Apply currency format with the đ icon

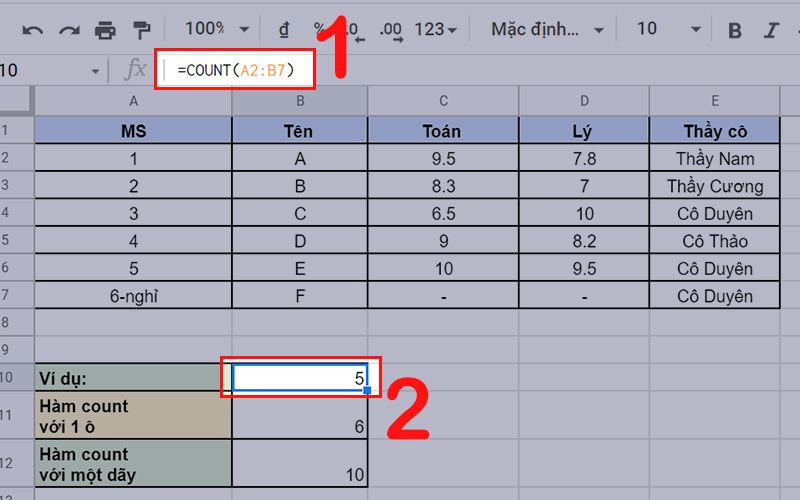click(x=284, y=30)
